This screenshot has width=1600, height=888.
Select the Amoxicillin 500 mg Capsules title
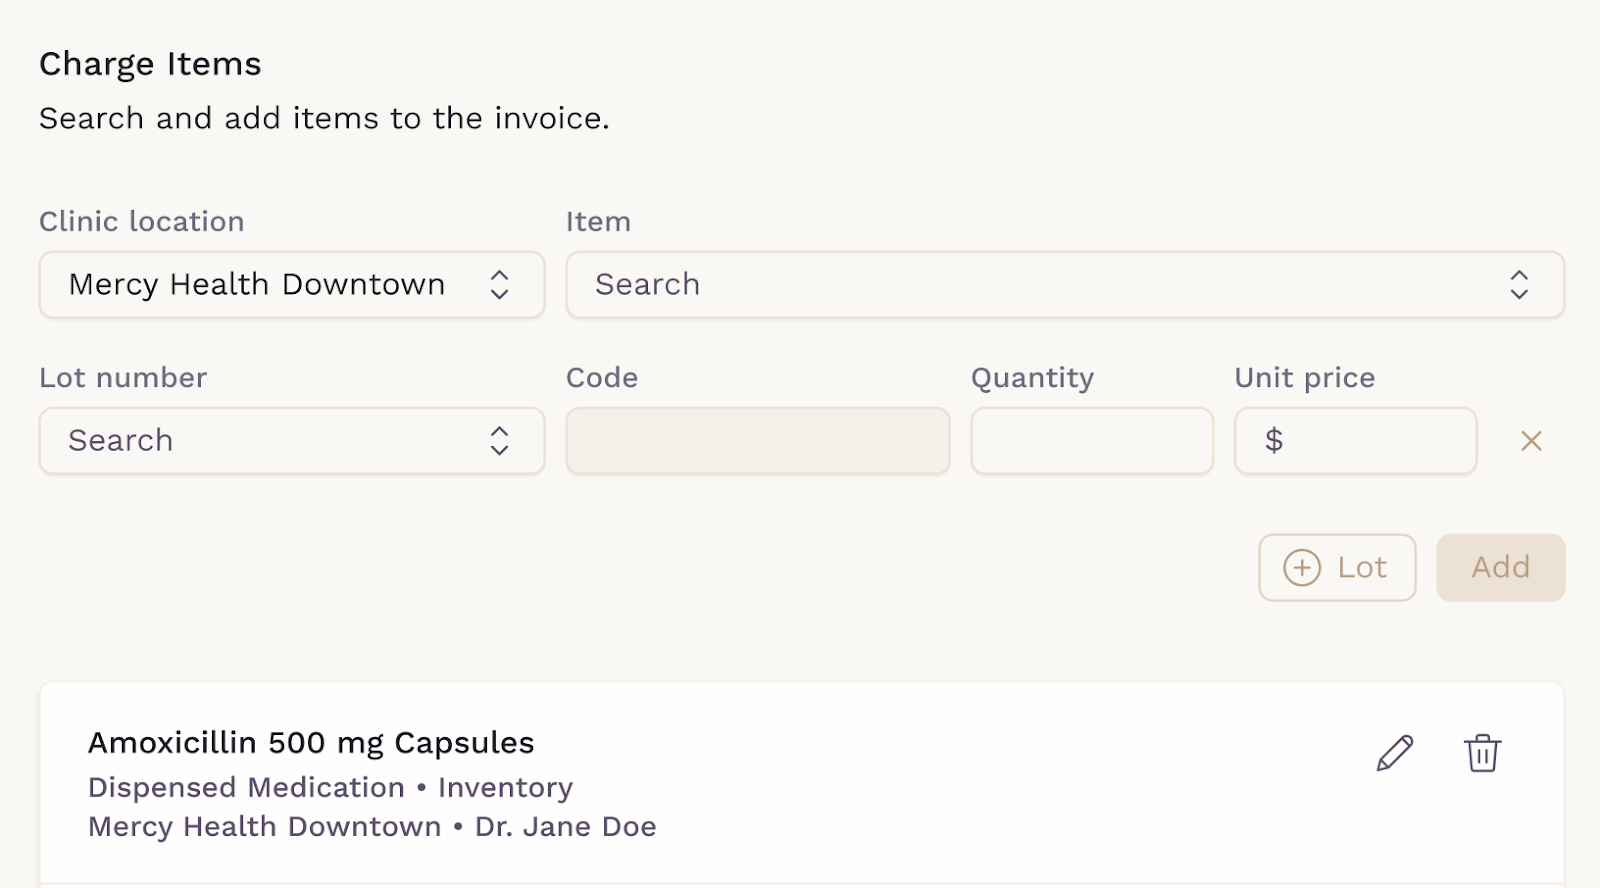[311, 743]
